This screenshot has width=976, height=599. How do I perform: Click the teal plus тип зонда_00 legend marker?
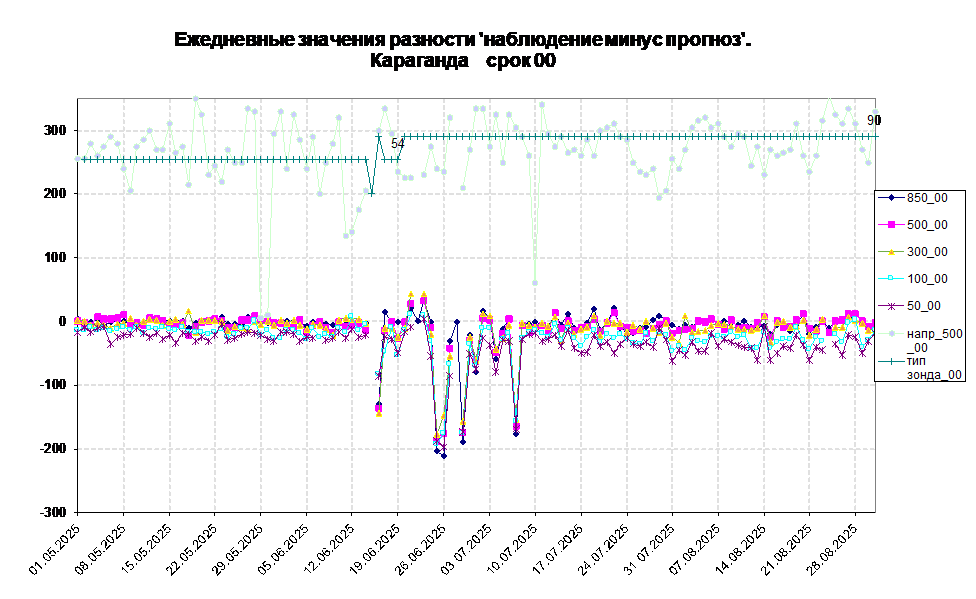click(x=891, y=360)
